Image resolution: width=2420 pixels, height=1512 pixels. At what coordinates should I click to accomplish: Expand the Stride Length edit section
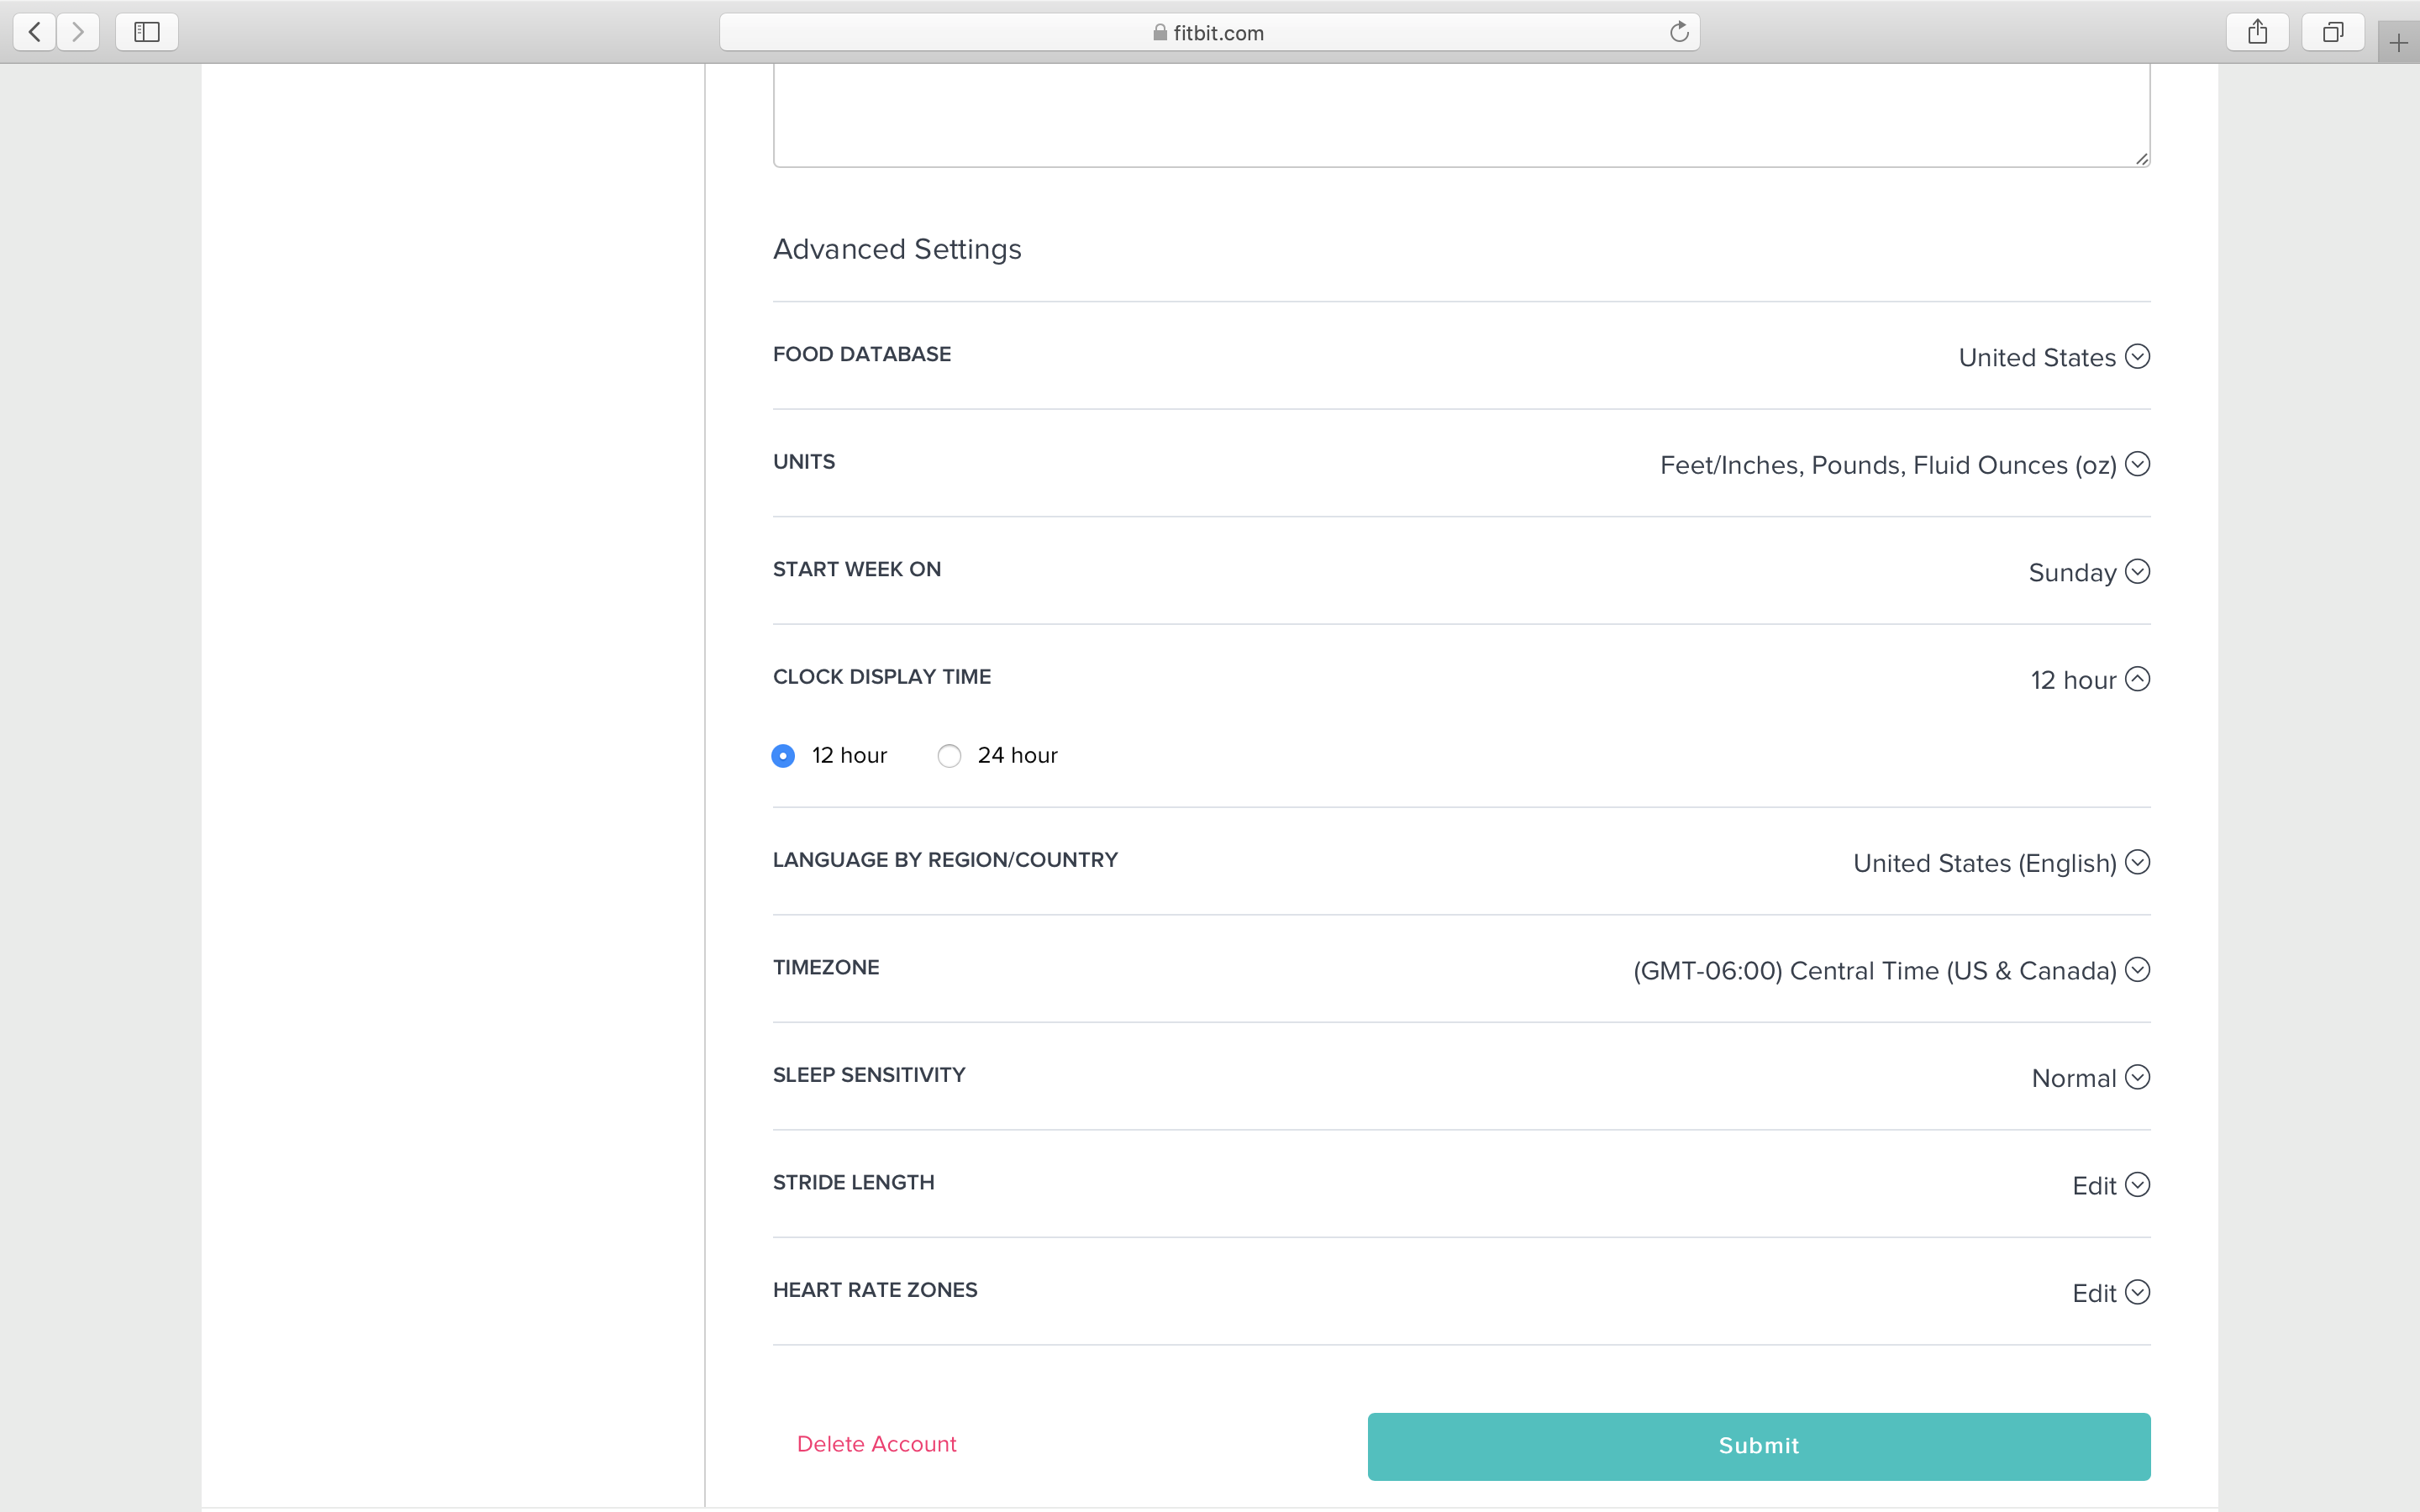click(2138, 1184)
